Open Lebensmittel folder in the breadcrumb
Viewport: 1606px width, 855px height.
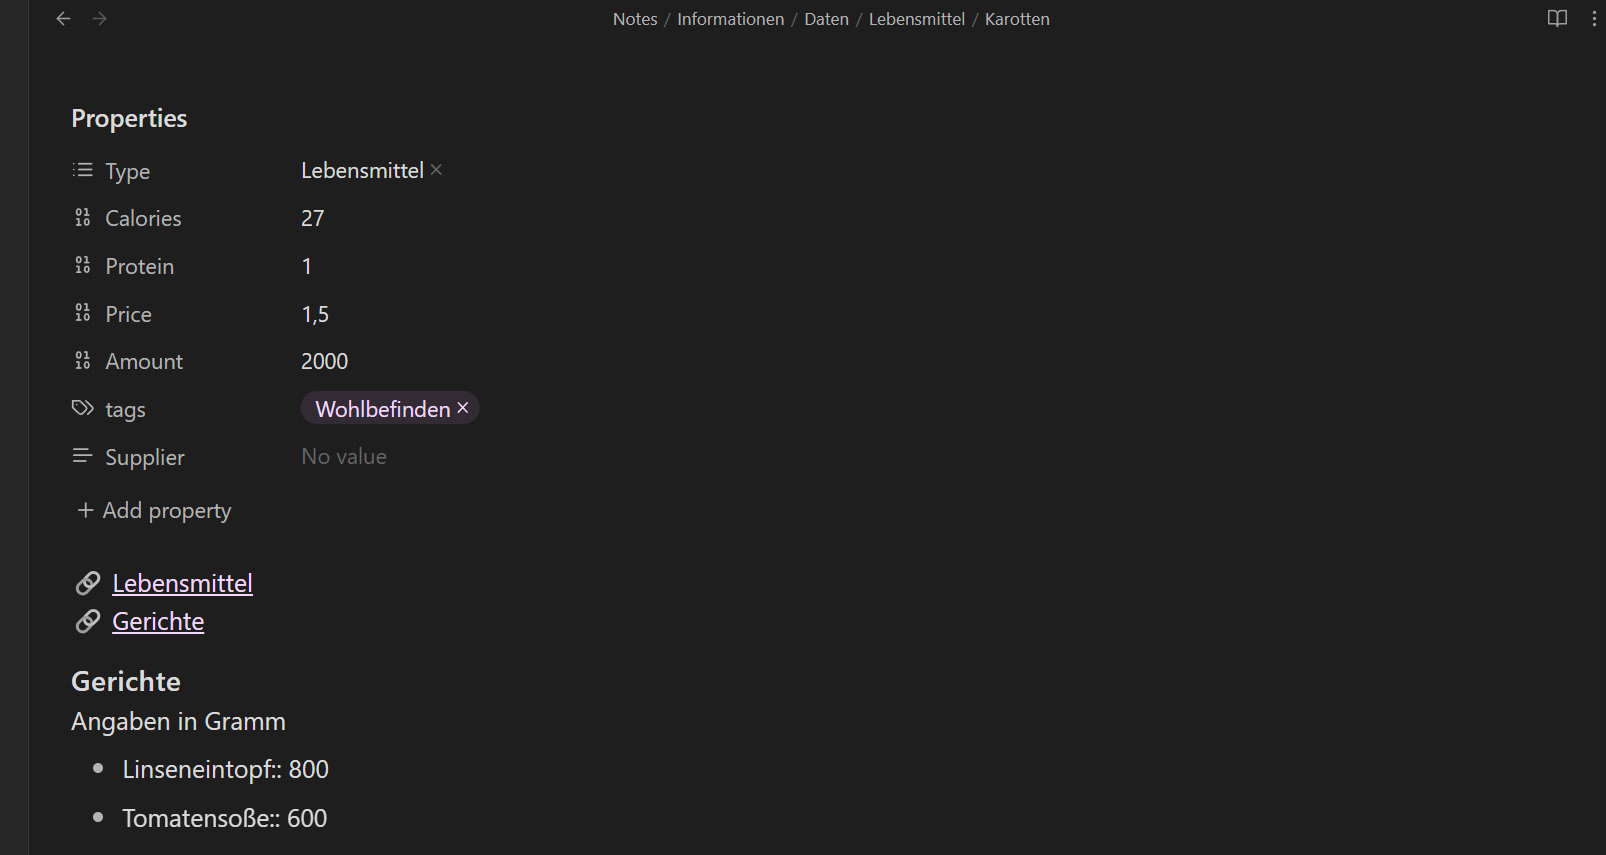click(917, 19)
